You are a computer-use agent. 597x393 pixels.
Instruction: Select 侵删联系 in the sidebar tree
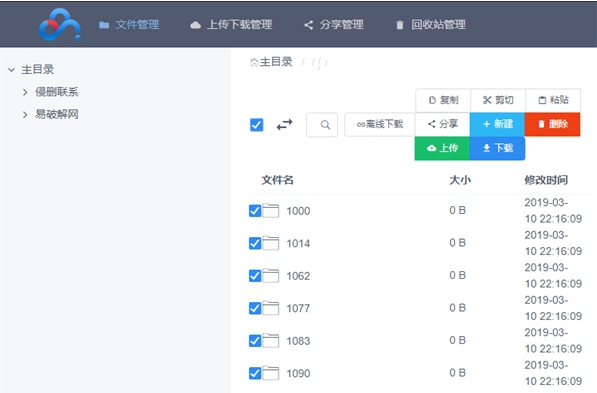(57, 92)
